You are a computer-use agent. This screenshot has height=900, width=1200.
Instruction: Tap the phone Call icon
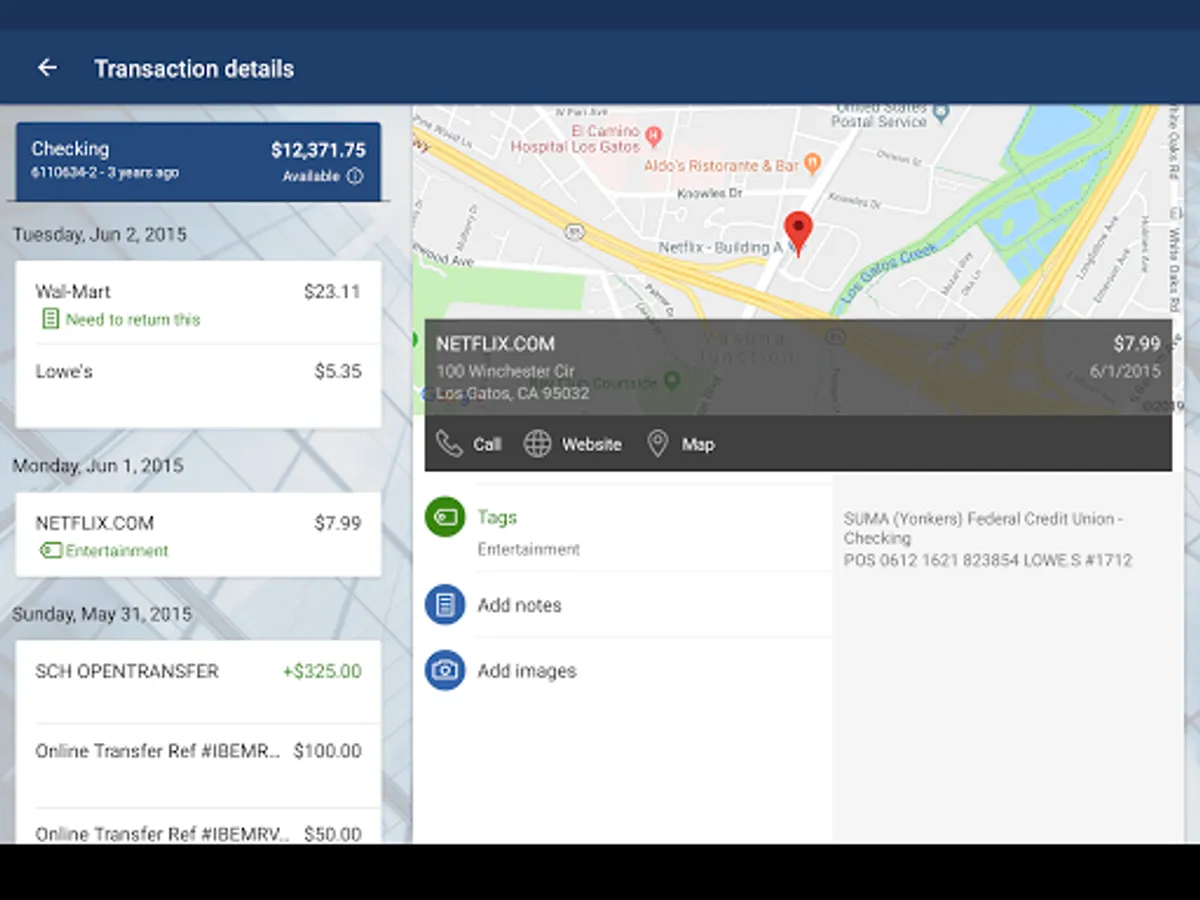click(449, 444)
